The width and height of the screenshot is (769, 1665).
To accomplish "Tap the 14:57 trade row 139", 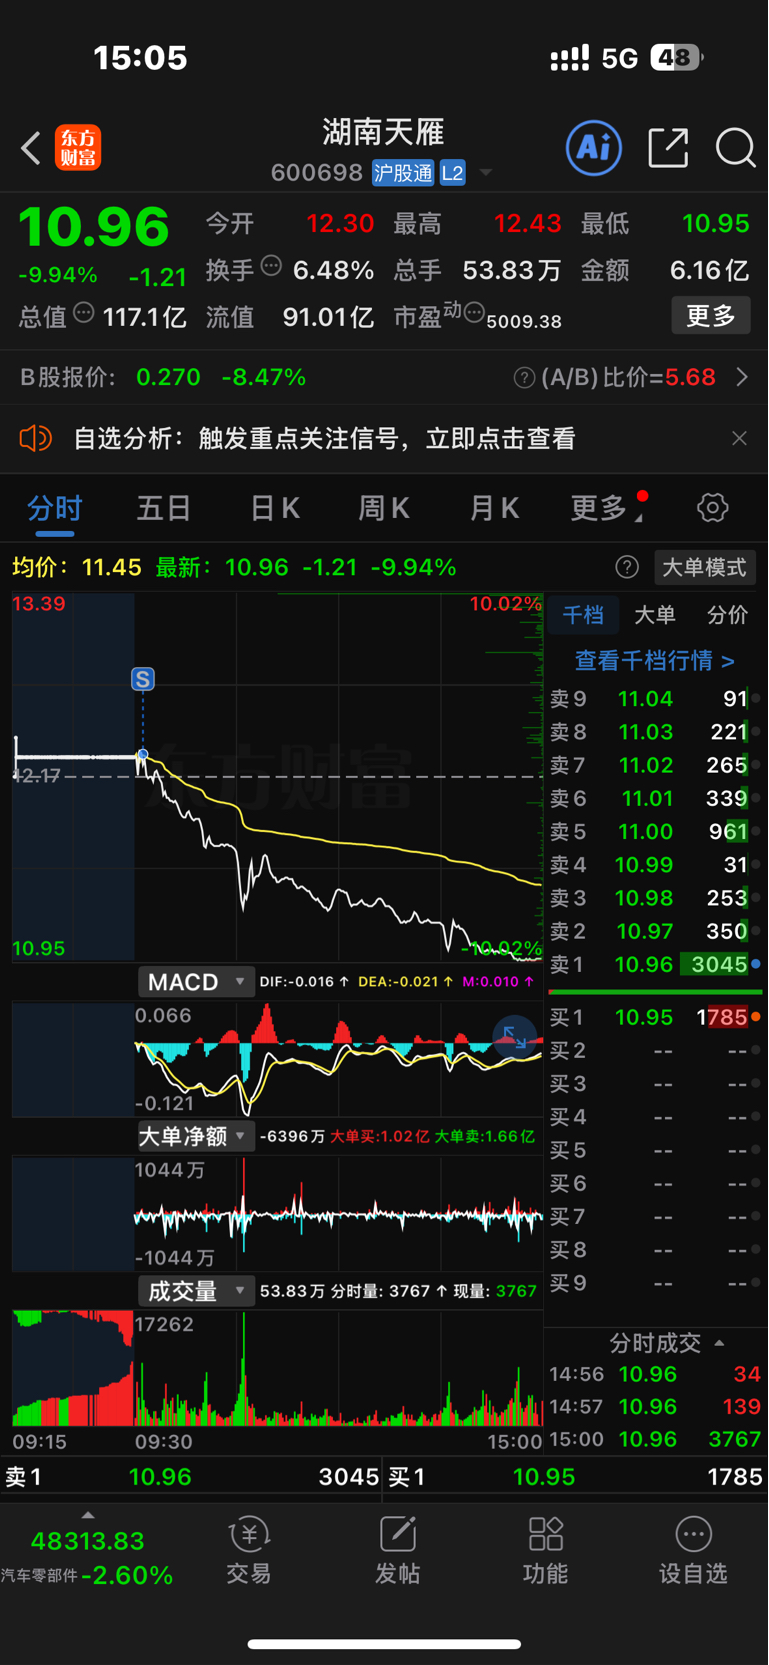I will 655,1407.
